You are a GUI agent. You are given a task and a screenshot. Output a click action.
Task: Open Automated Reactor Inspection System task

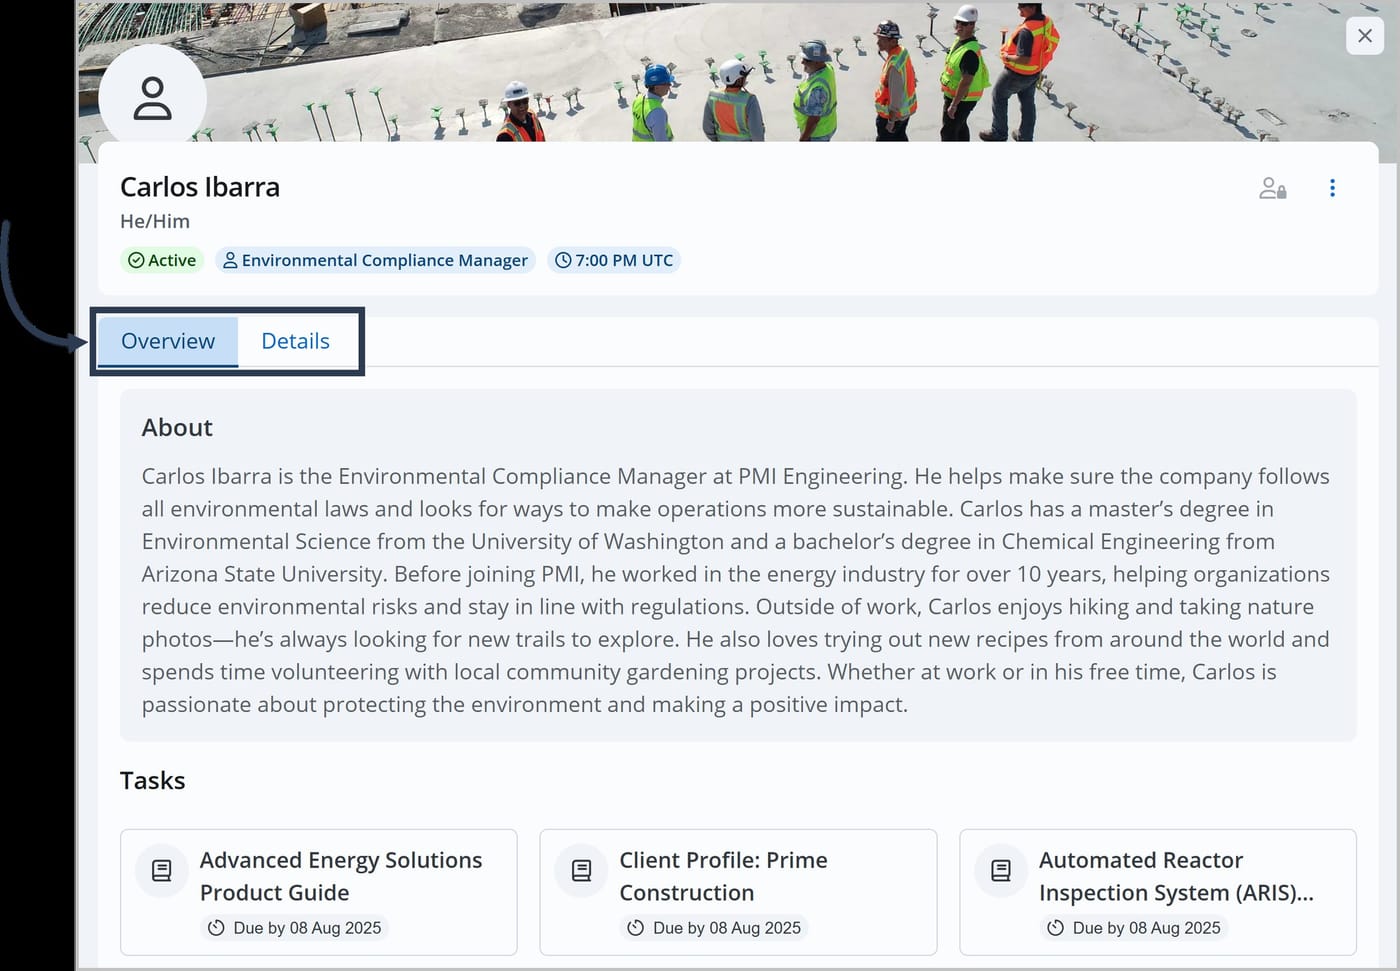coord(1158,892)
